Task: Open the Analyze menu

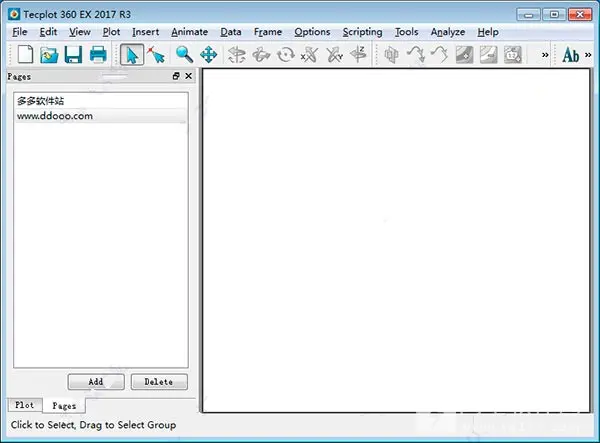Action: (448, 32)
